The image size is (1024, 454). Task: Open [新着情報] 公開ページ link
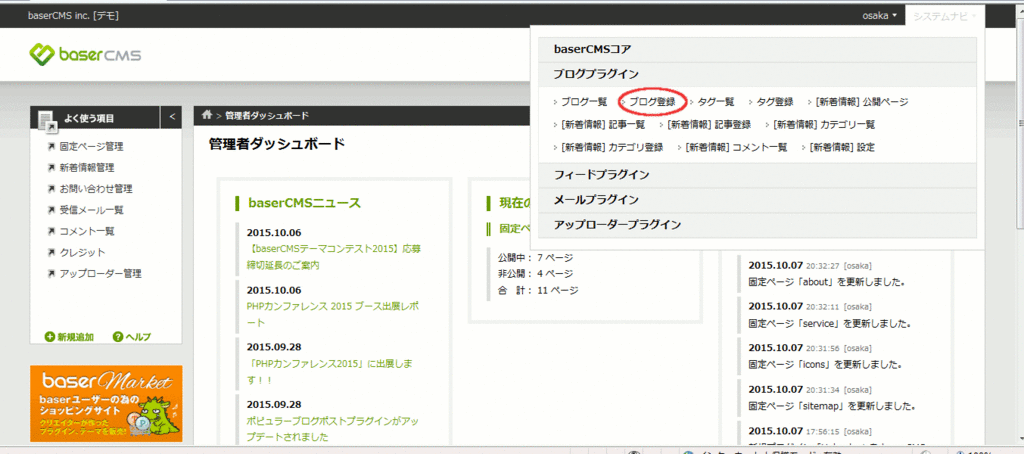(861, 102)
